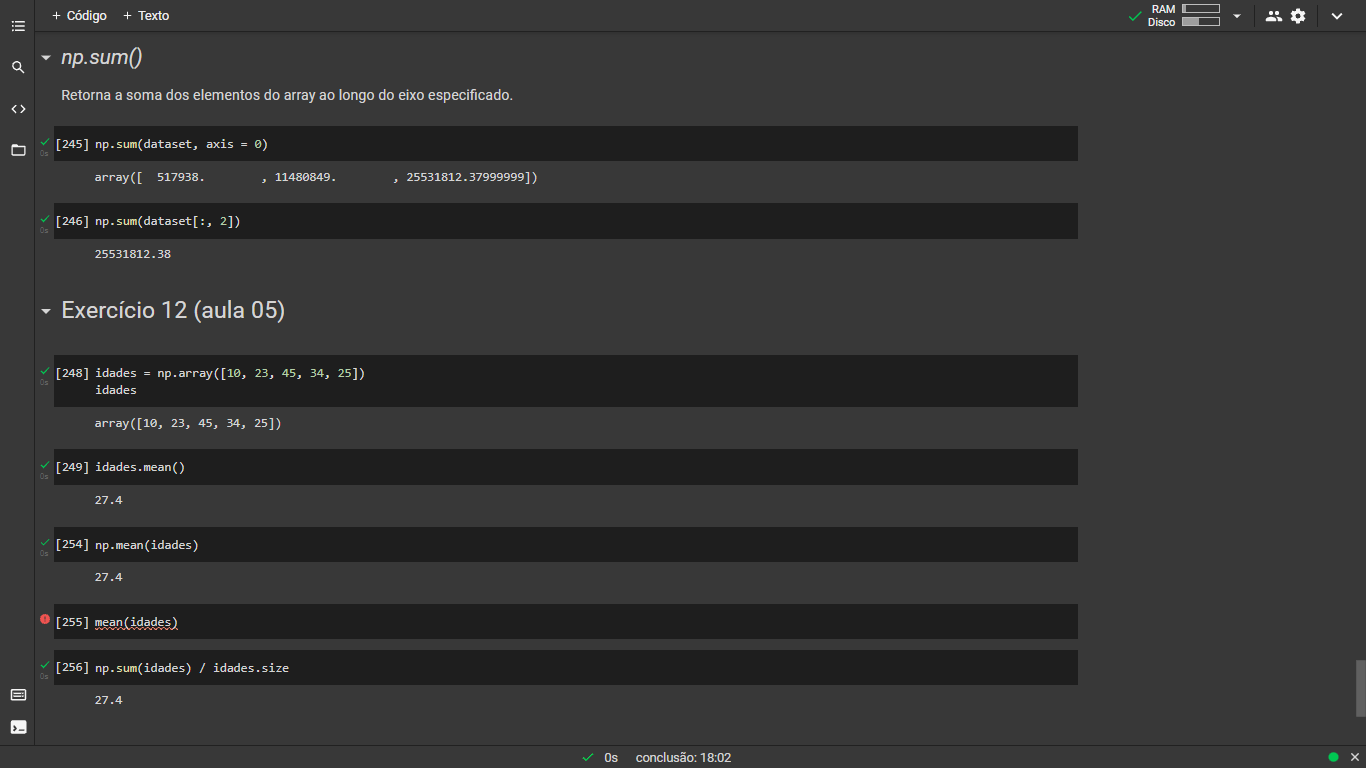Screen dimensions: 1366x768
Task: Click the red error icon of cell 255
Action: click(44, 619)
